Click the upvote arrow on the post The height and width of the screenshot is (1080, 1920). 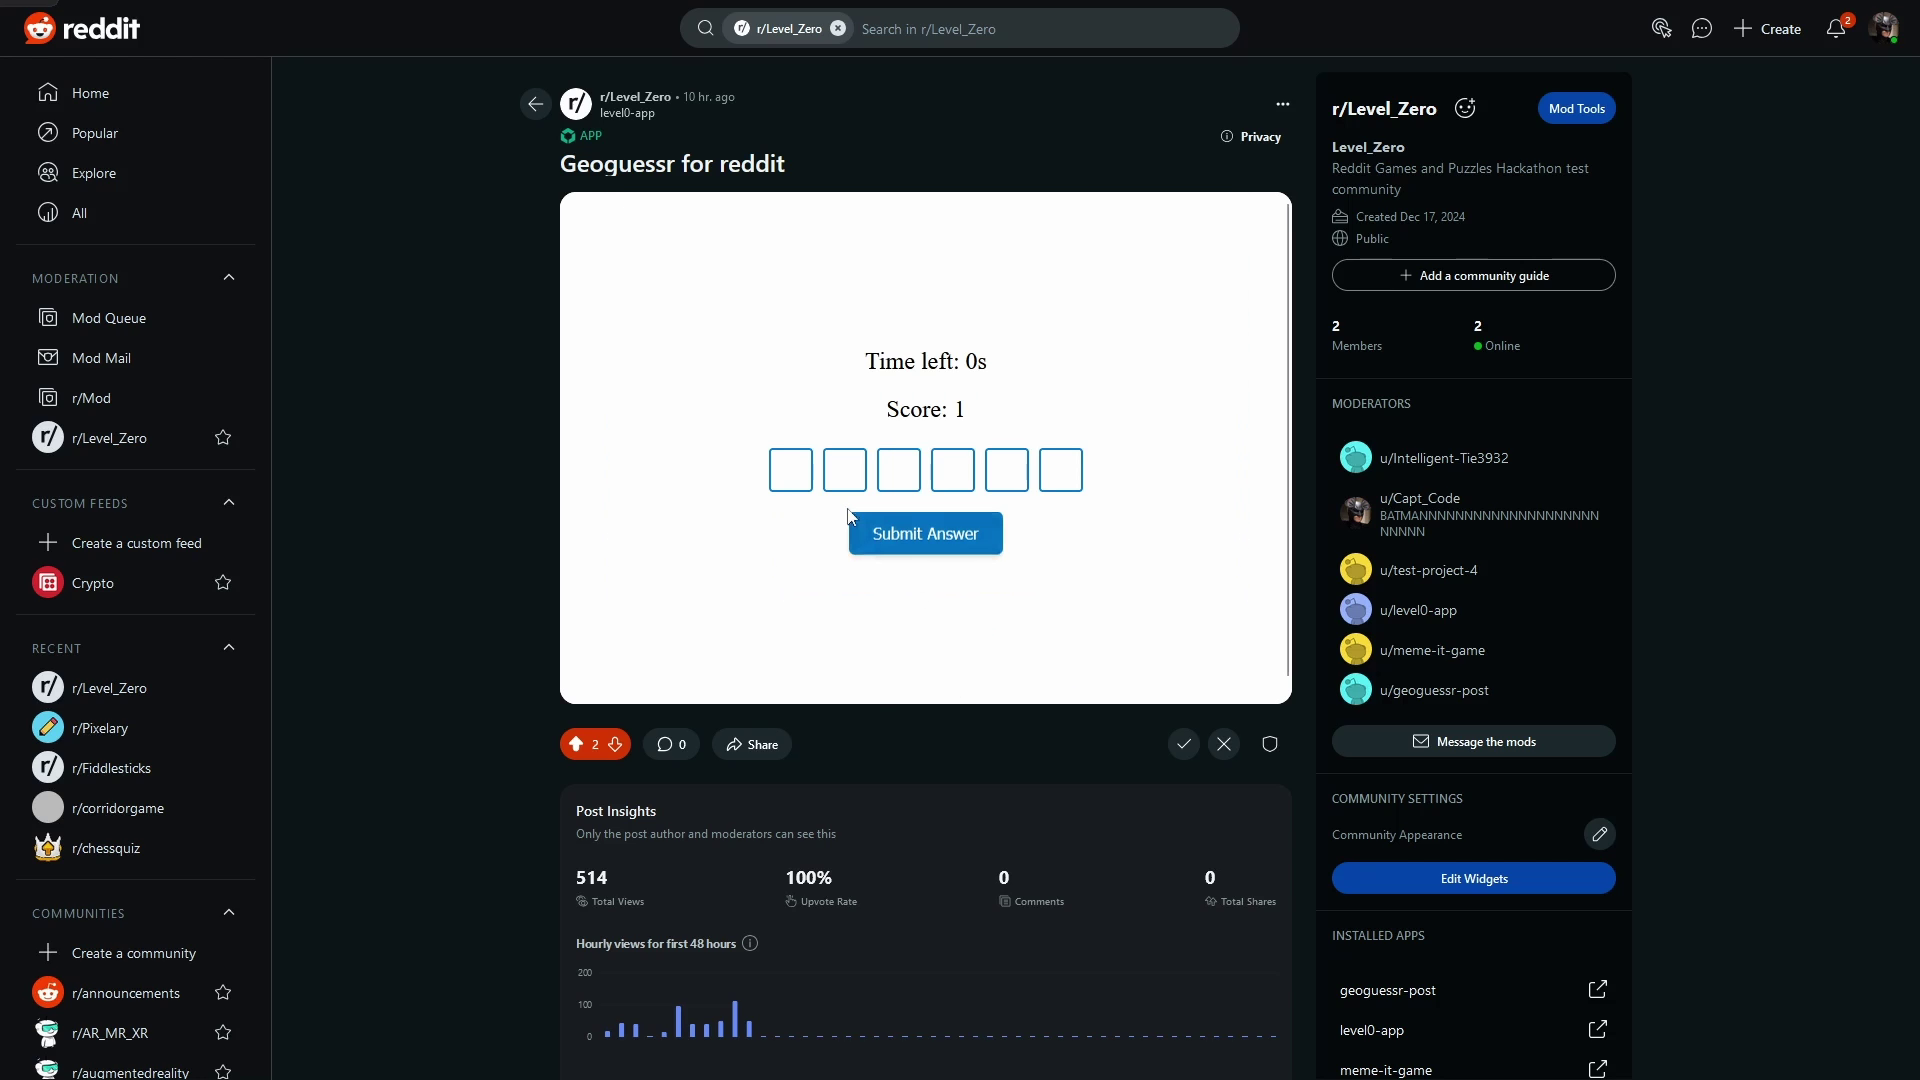576,744
